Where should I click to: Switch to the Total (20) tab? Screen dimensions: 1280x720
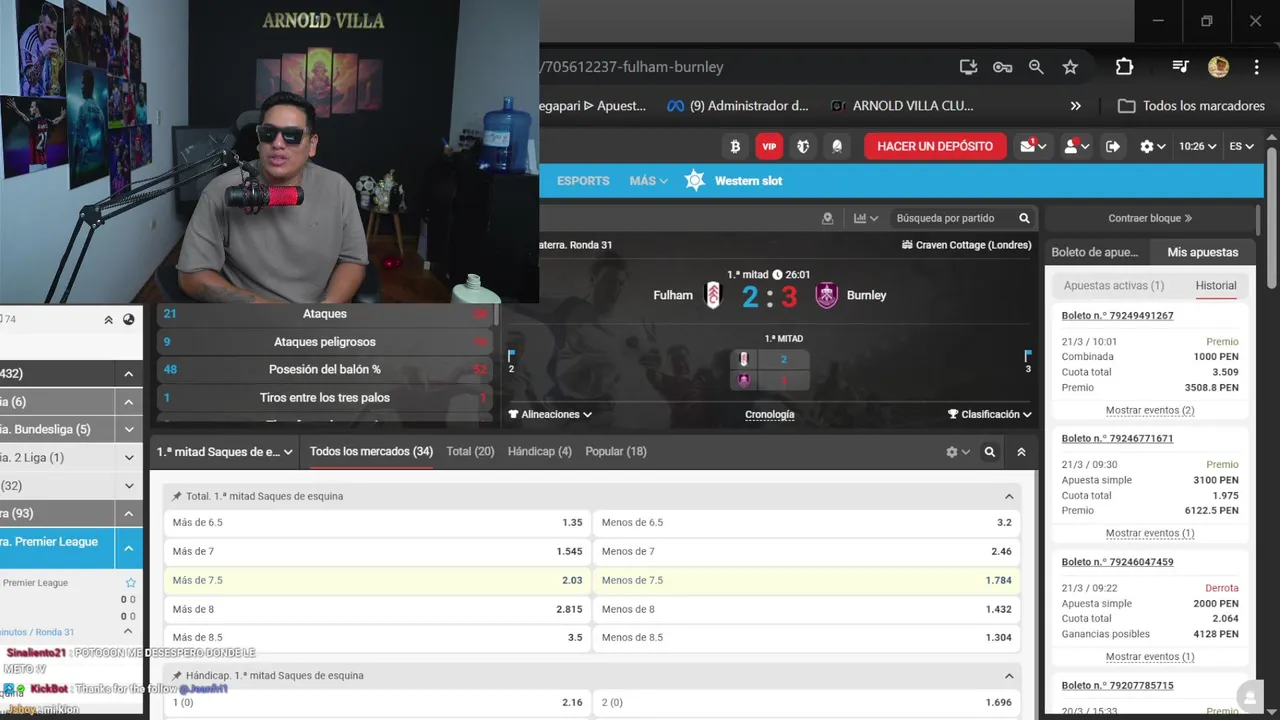point(470,451)
